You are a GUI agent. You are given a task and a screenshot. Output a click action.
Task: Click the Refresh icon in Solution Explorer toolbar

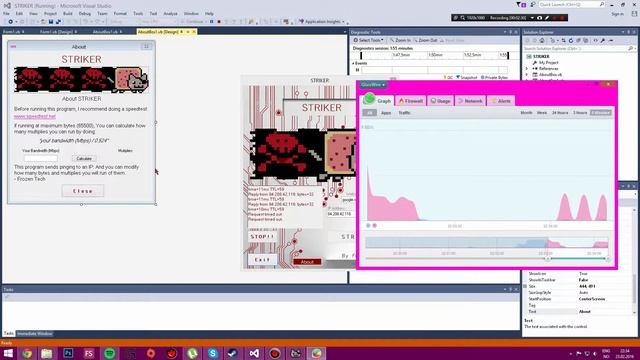571,40
